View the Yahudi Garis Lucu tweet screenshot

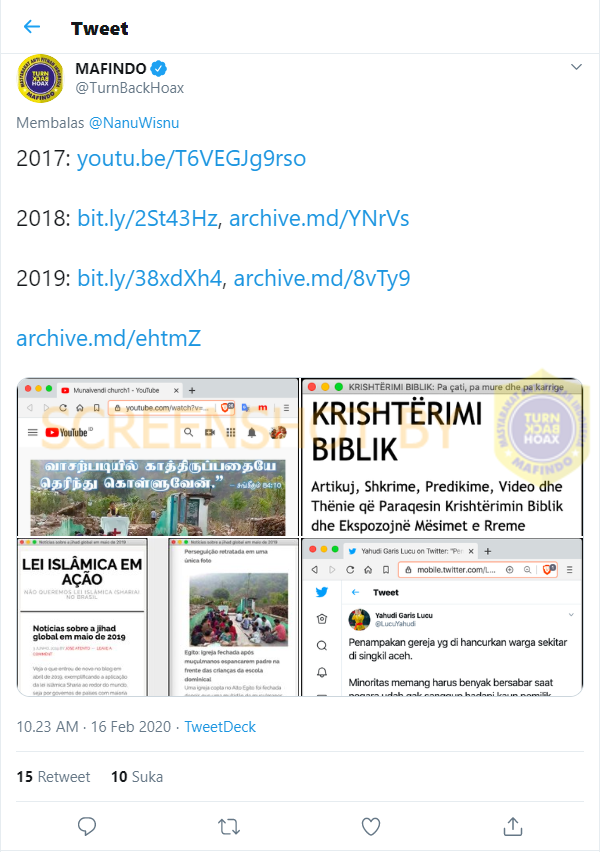[442, 617]
